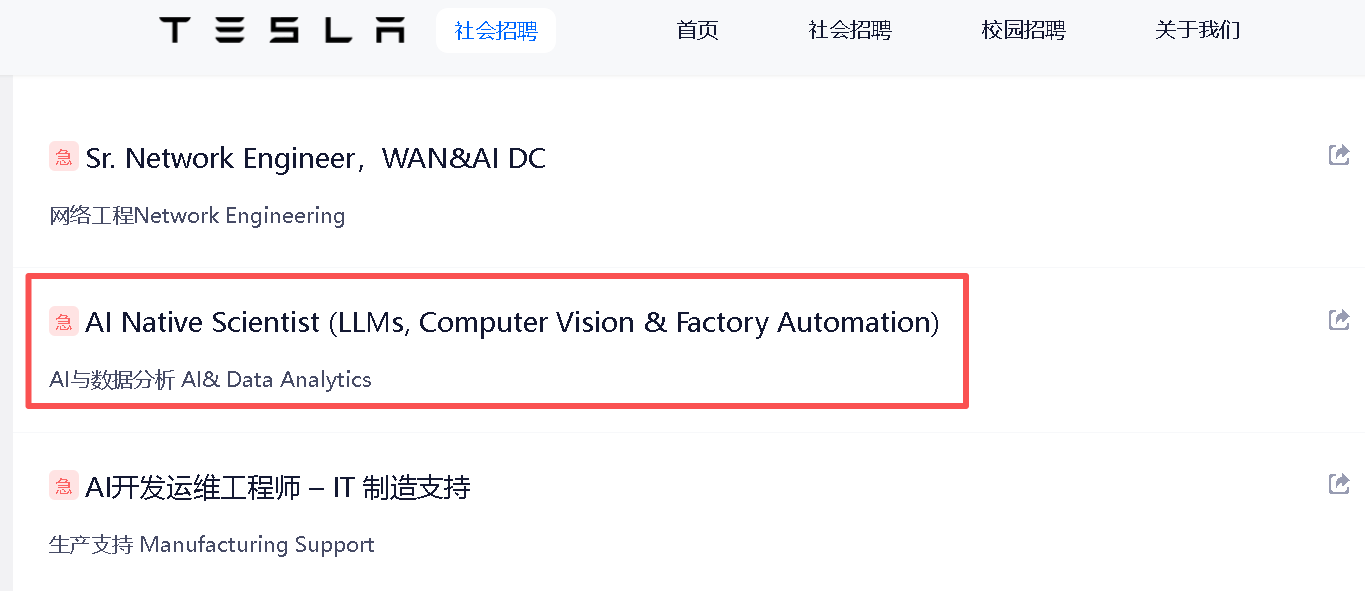Share the Sr. Network Engineer job posting
This screenshot has width=1365, height=591.
pos(1338,154)
